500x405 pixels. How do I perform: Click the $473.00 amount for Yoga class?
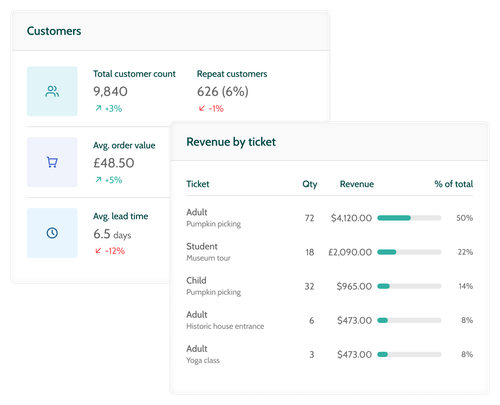[354, 354]
